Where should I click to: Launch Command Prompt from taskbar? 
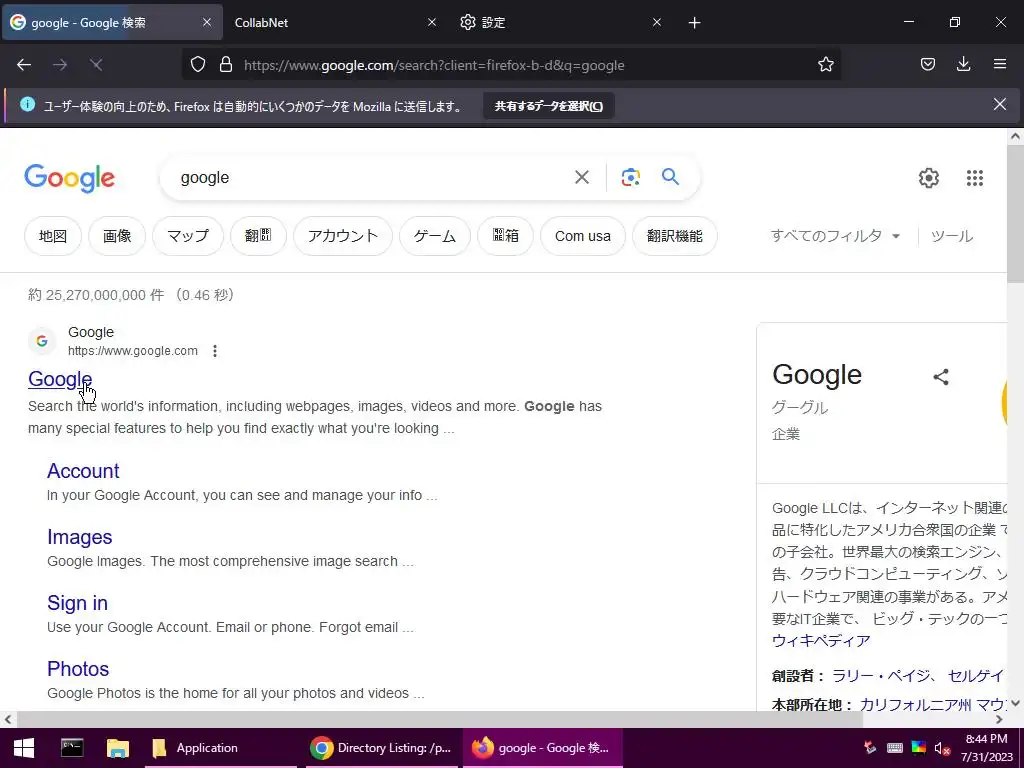[72, 748]
